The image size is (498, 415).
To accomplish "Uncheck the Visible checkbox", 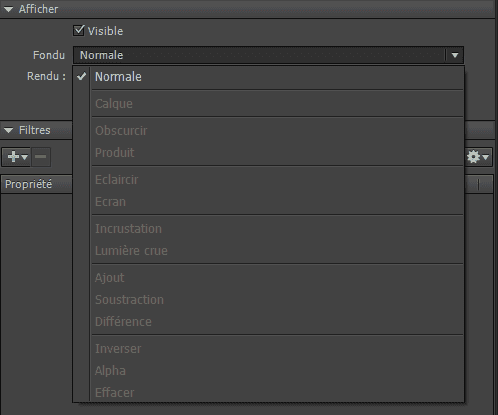I will [79, 31].
